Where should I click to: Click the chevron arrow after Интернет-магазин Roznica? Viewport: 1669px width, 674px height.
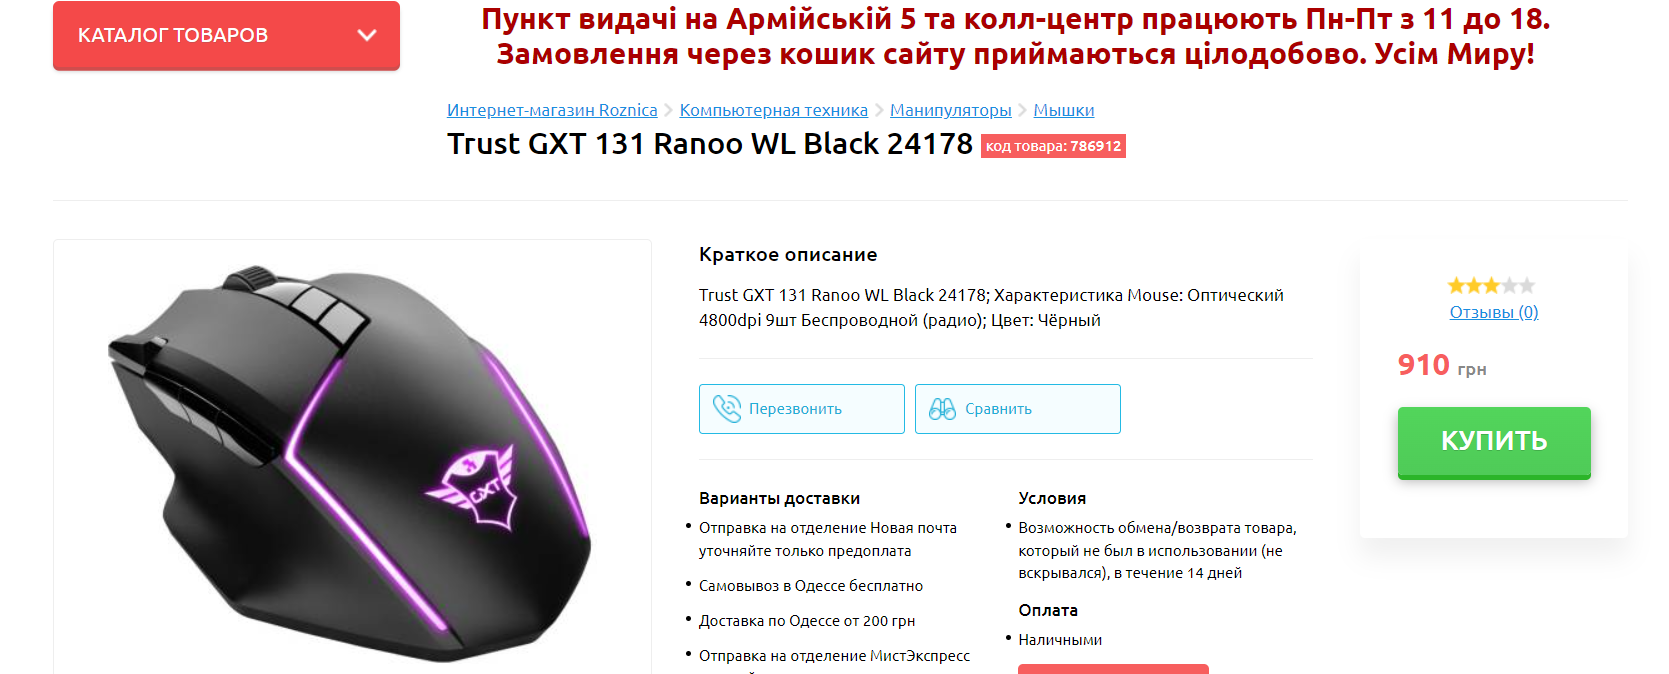coord(668,110)
